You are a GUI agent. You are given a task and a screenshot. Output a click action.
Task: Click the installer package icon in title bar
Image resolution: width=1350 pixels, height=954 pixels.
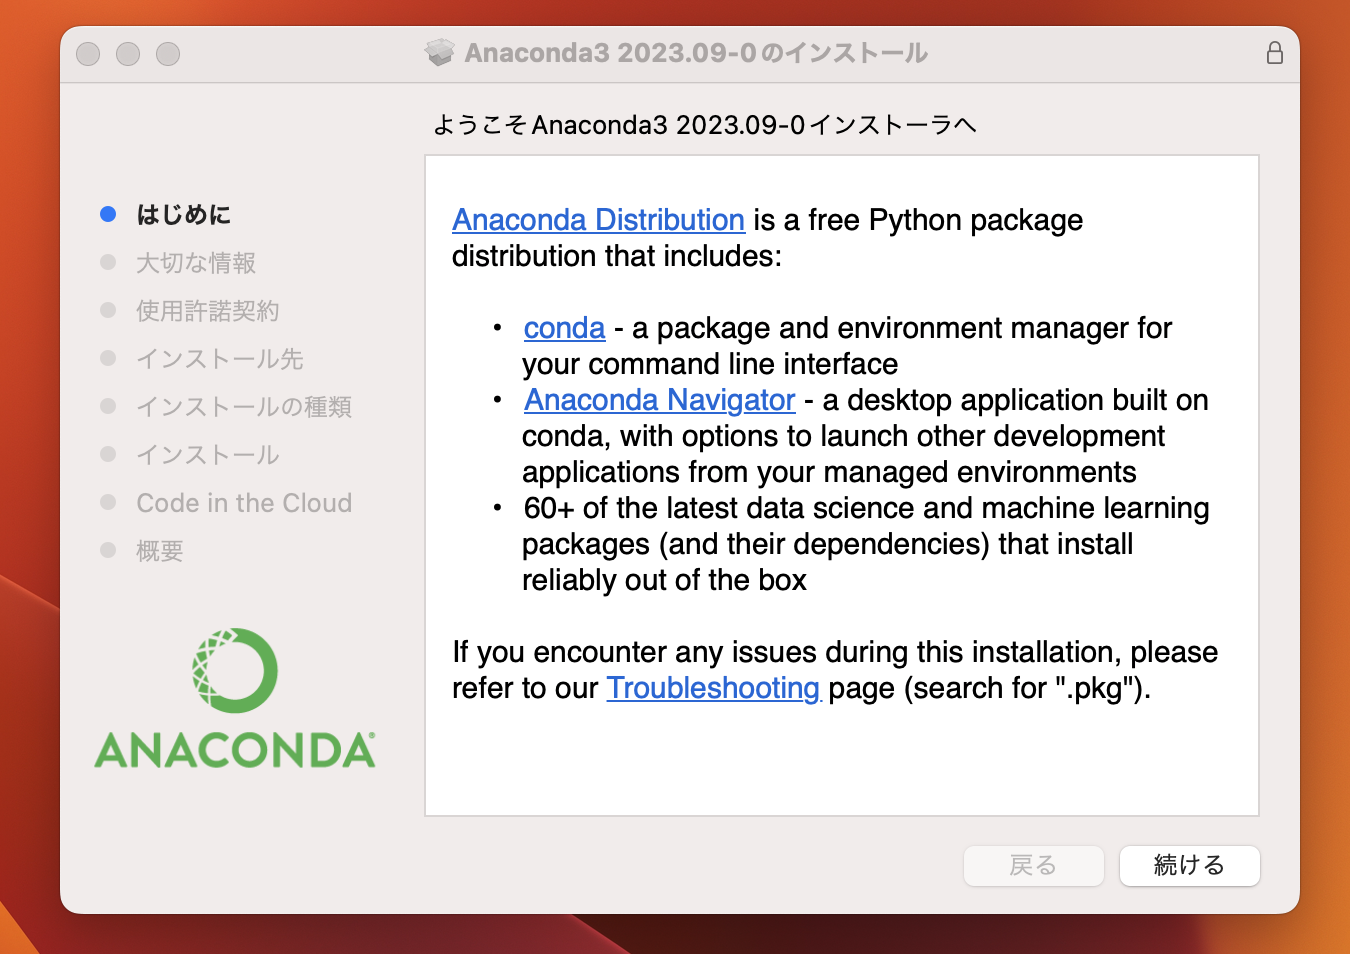click(x=437, y=54)
